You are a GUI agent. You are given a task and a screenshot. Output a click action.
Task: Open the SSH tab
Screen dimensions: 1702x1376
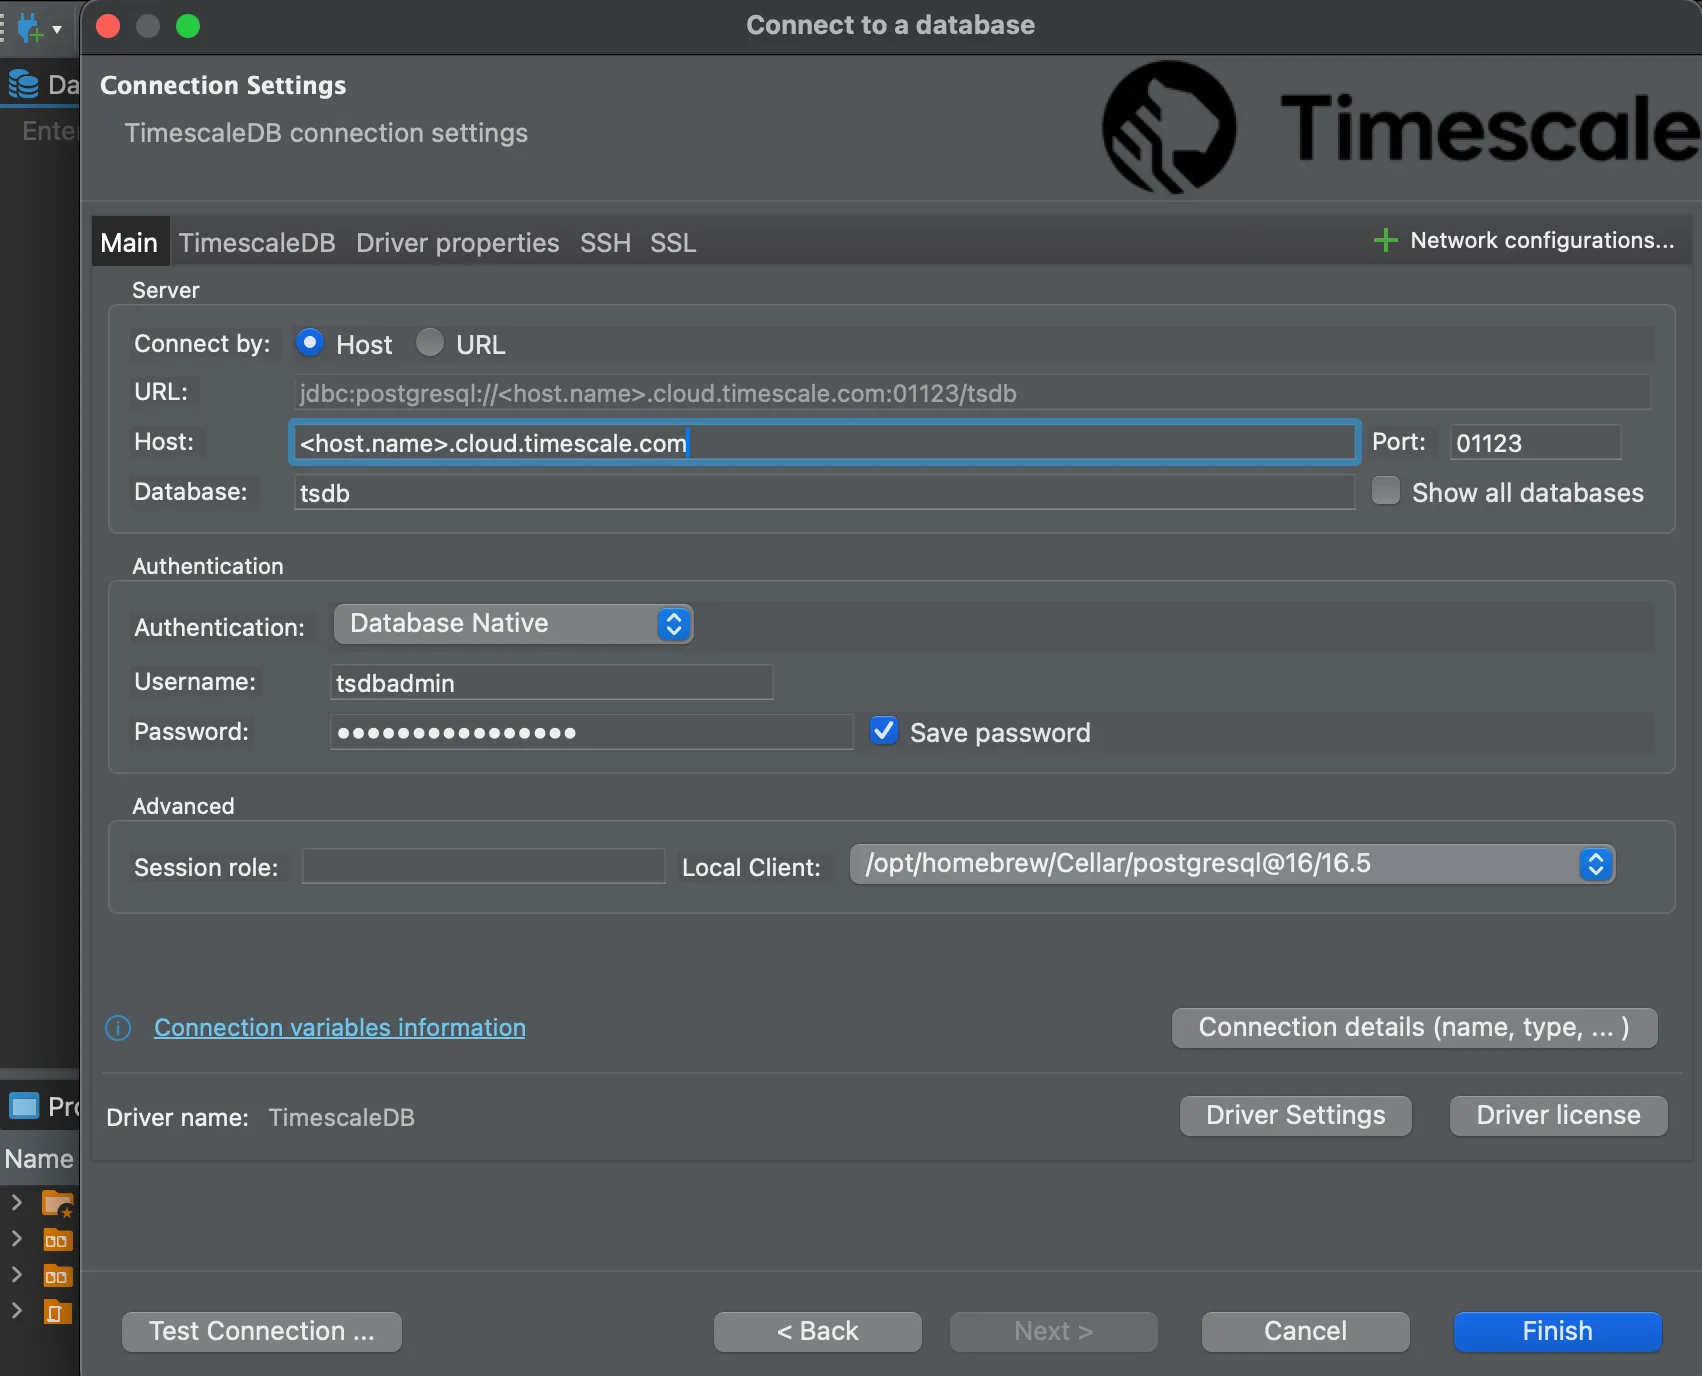tap(605, 243)
